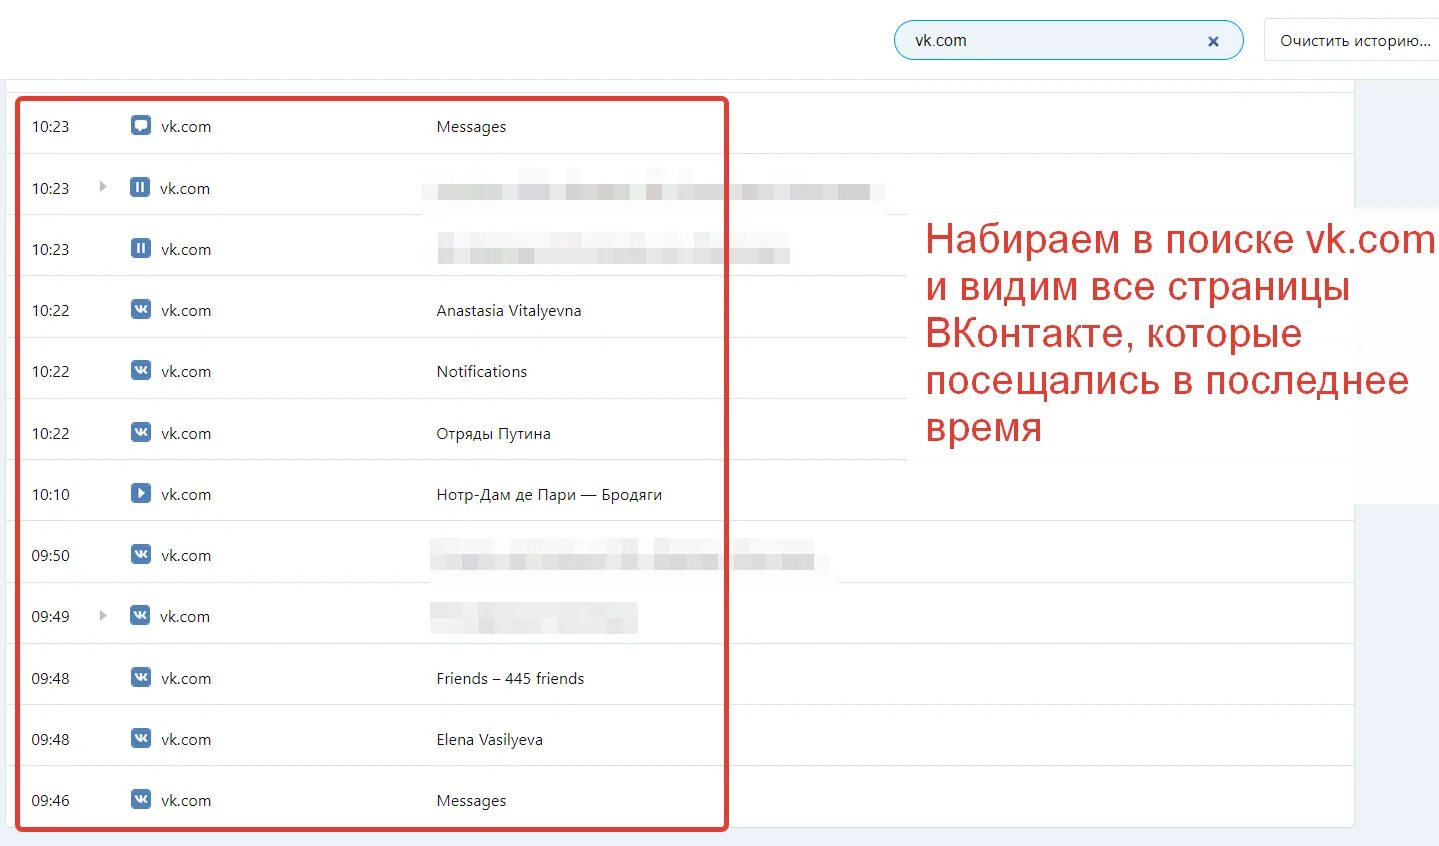Open the Anastasia Vitalyevna history entry
This screenshot has height=846, width=1439.
[x=508, y=310]
